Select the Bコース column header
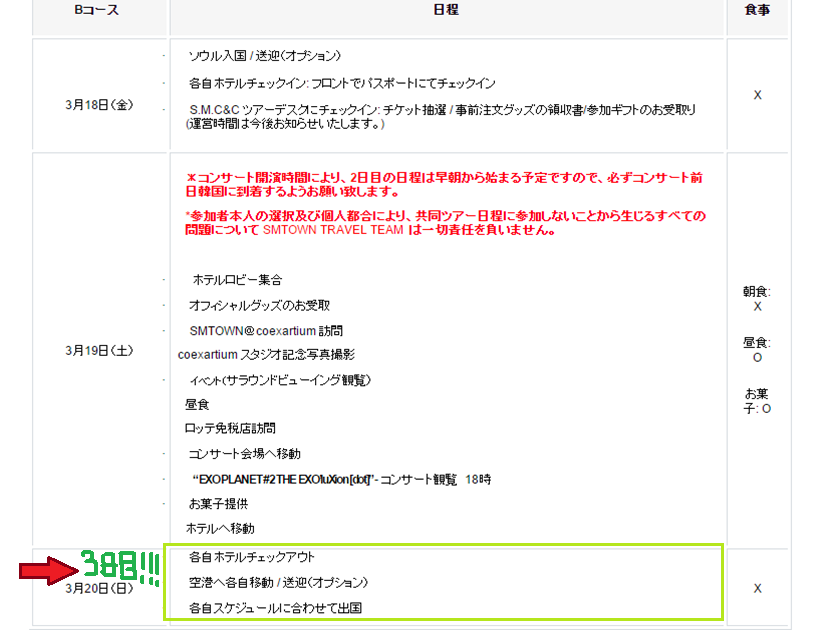 [x=97, y=10]
